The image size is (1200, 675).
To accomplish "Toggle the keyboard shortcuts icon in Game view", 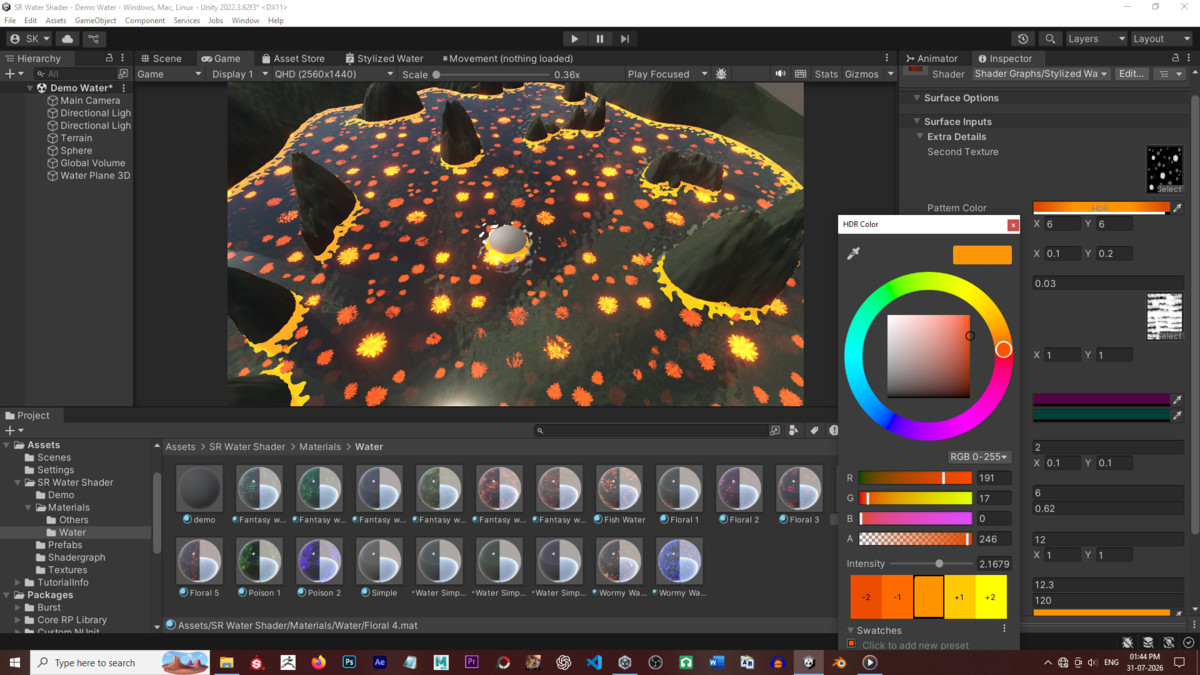I will 801,74.
